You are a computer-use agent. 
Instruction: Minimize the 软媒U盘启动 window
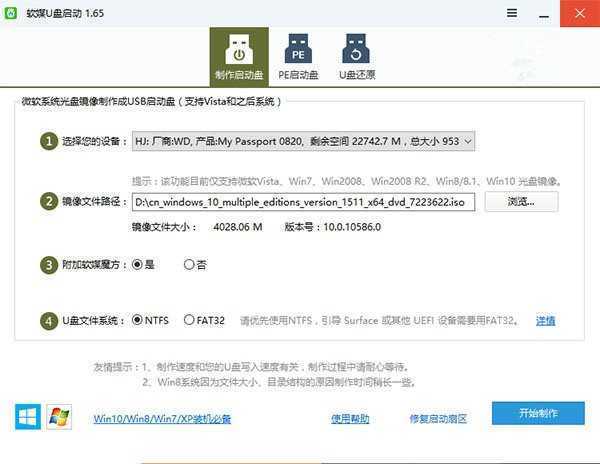[544, 13]
